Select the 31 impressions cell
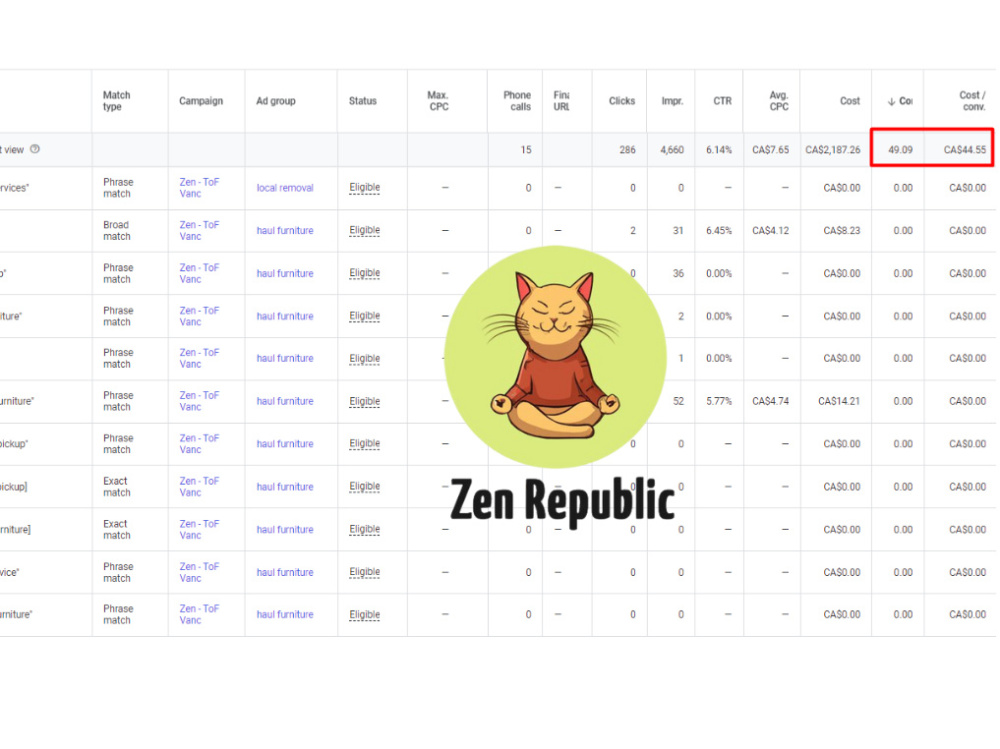This screenshot has width=1000, height=749. (678, 231)
